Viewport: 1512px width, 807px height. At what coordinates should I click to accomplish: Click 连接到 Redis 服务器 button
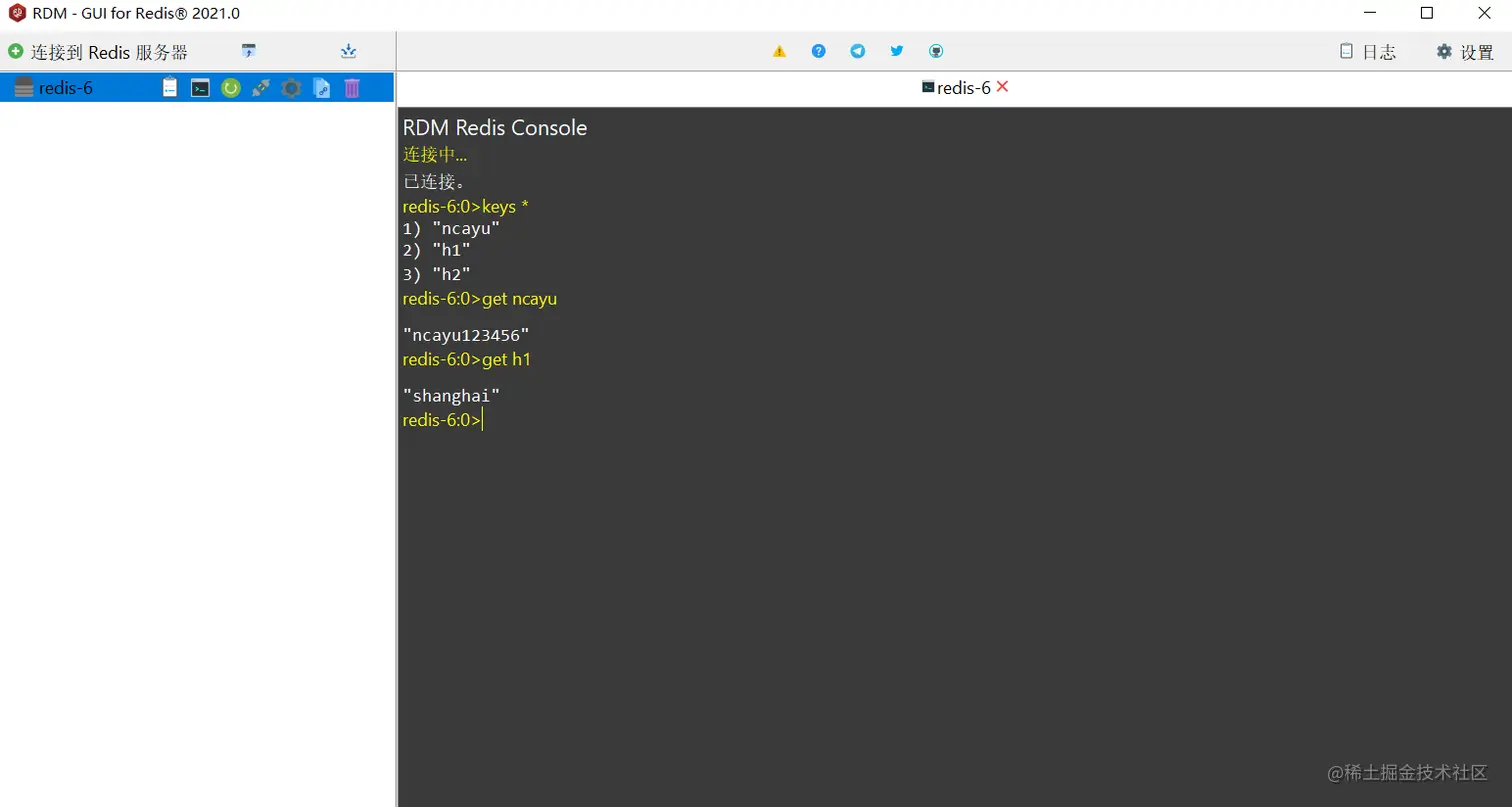click(98, 52)
